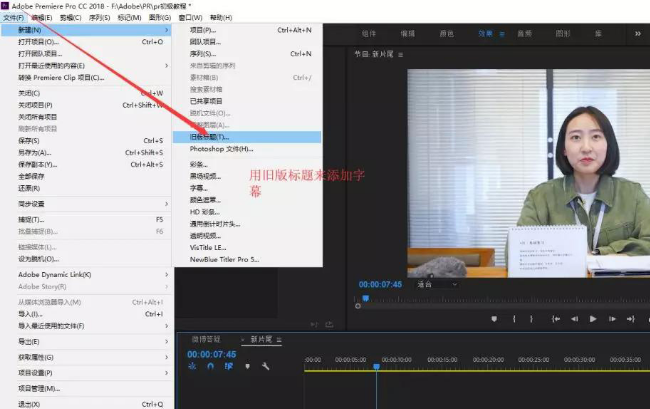Click 退出(X) to quit Premiere

click(86, 404)
